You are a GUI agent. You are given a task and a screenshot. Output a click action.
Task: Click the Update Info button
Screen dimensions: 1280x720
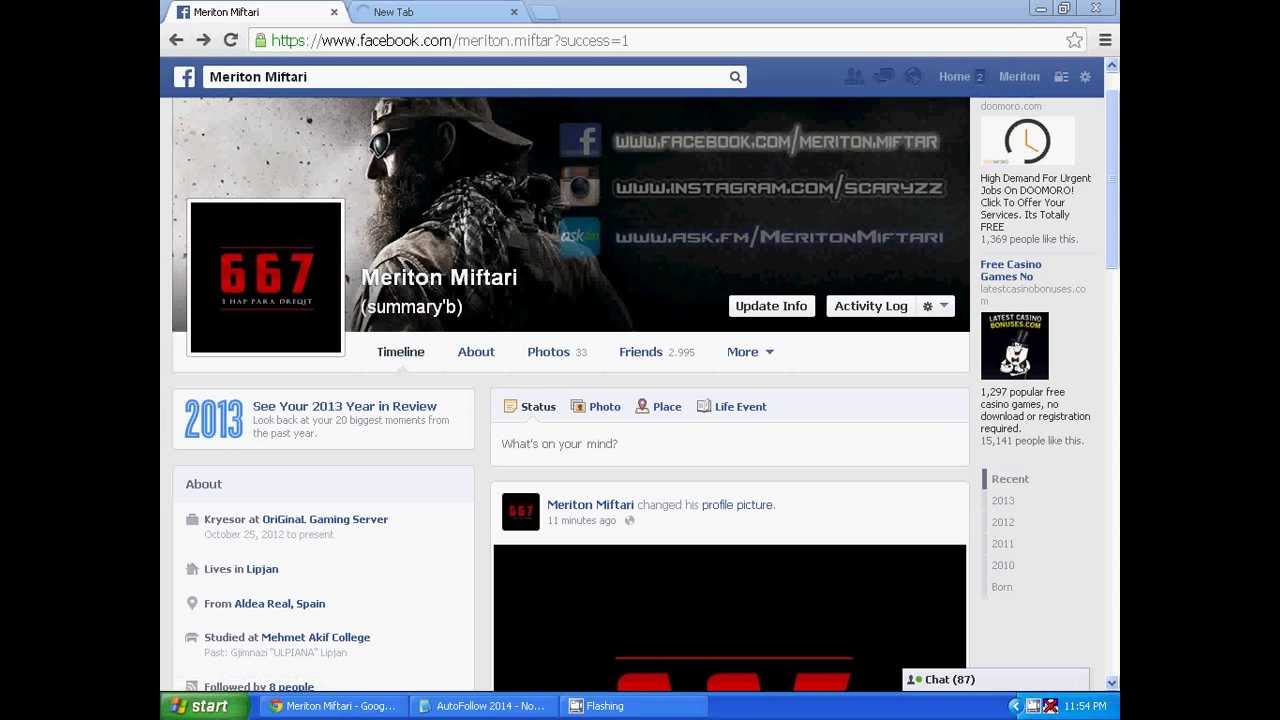coord(771,306)
